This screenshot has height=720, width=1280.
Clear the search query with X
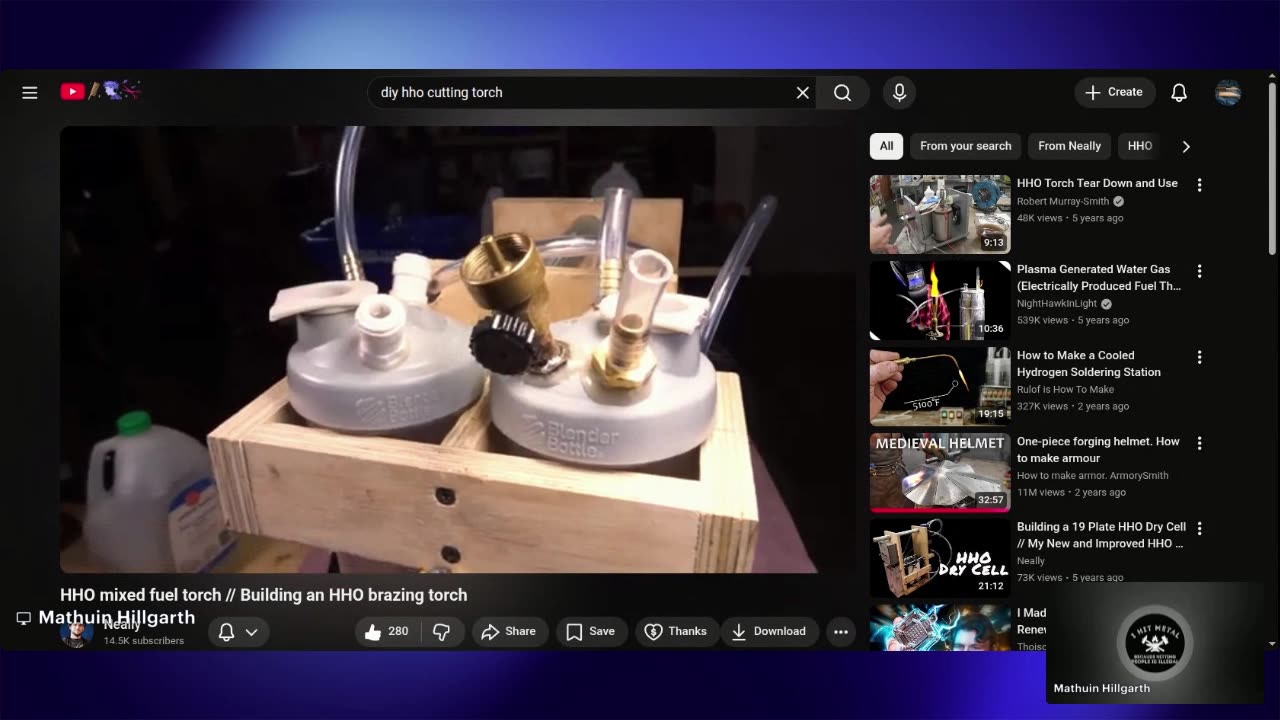[802, 92]
